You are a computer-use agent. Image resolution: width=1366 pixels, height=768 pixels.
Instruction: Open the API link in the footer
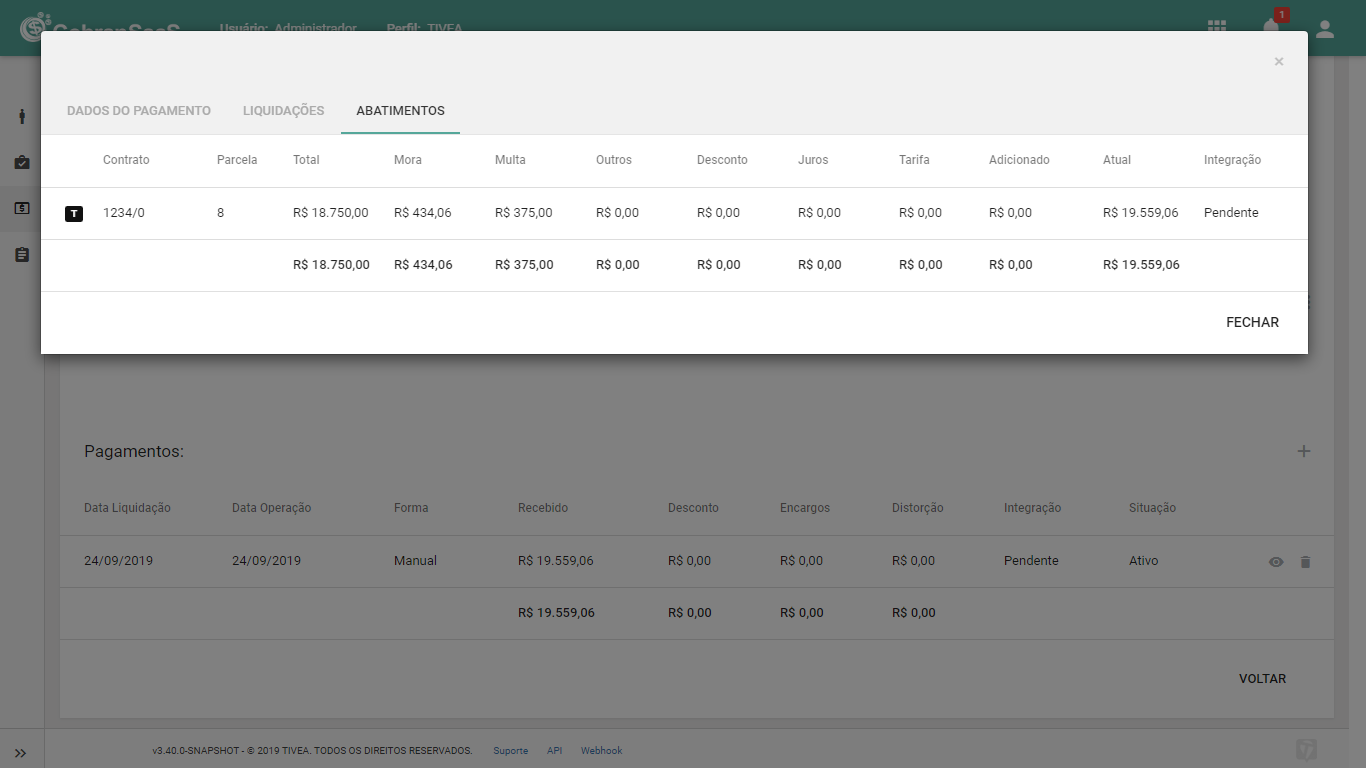(x=555, y=751)
